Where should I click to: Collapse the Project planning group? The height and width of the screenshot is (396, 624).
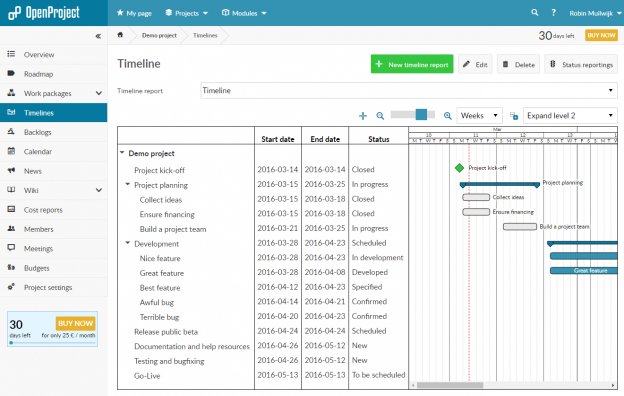click(128, 184)
